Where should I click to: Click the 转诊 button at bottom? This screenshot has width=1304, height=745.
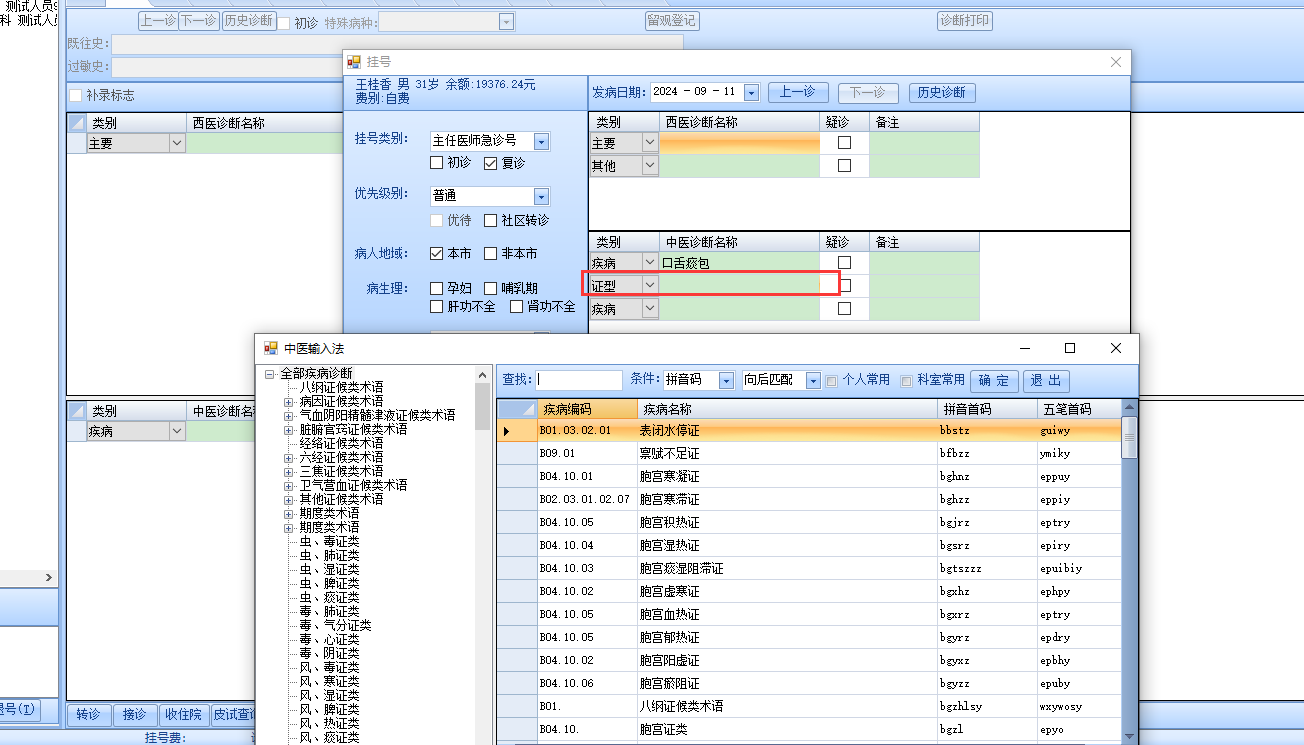88,714
